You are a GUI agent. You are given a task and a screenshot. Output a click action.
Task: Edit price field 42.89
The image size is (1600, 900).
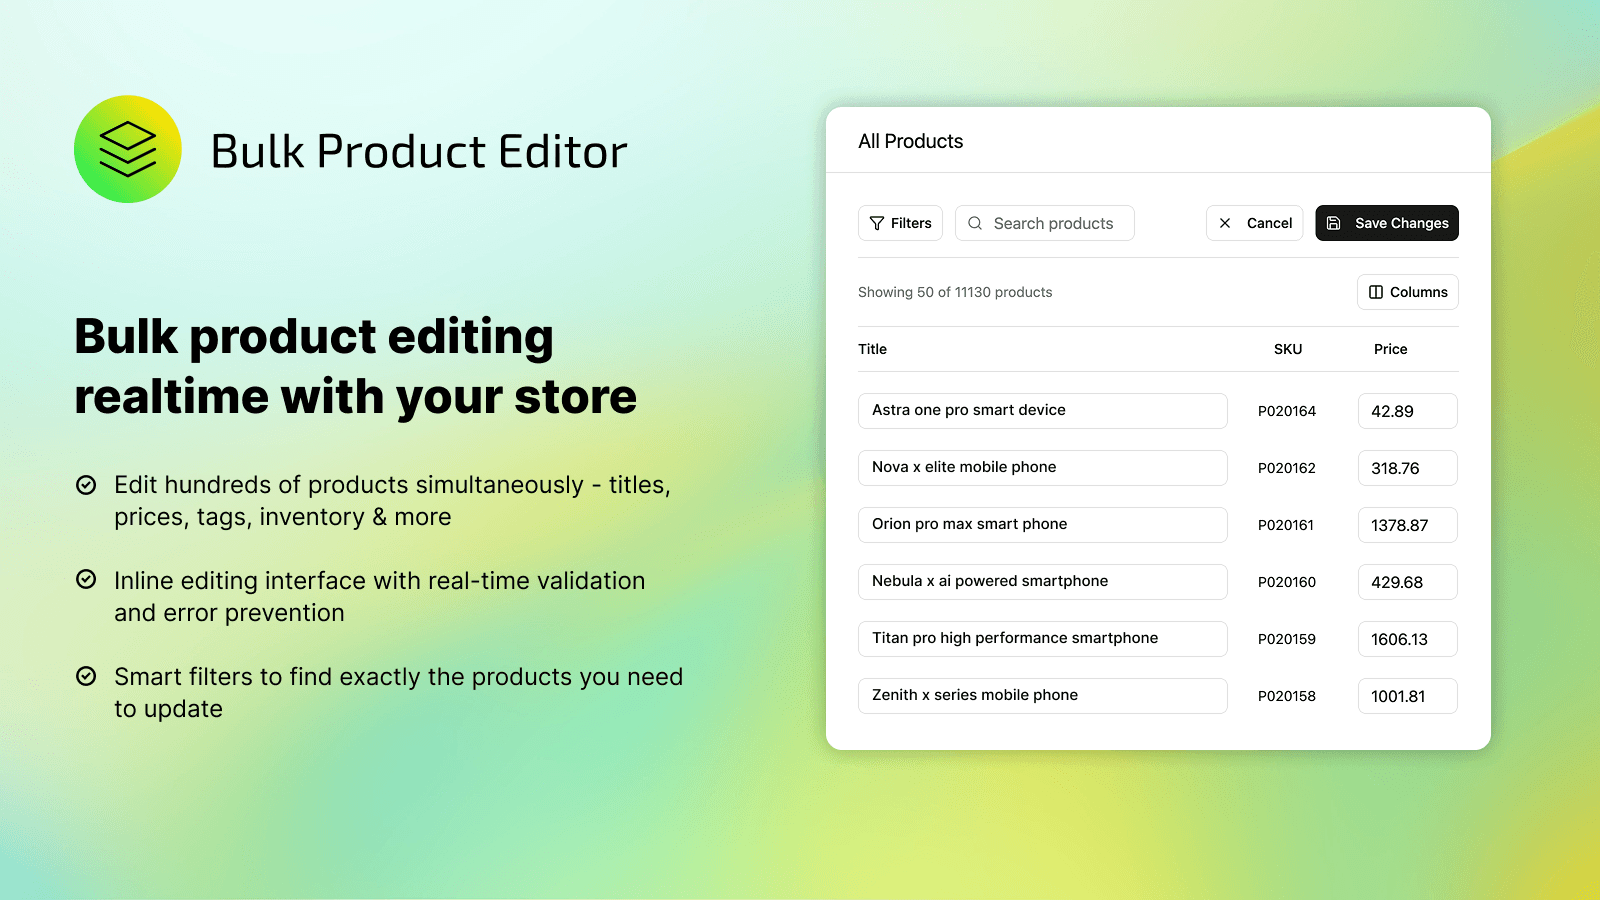coord(1408,411)
